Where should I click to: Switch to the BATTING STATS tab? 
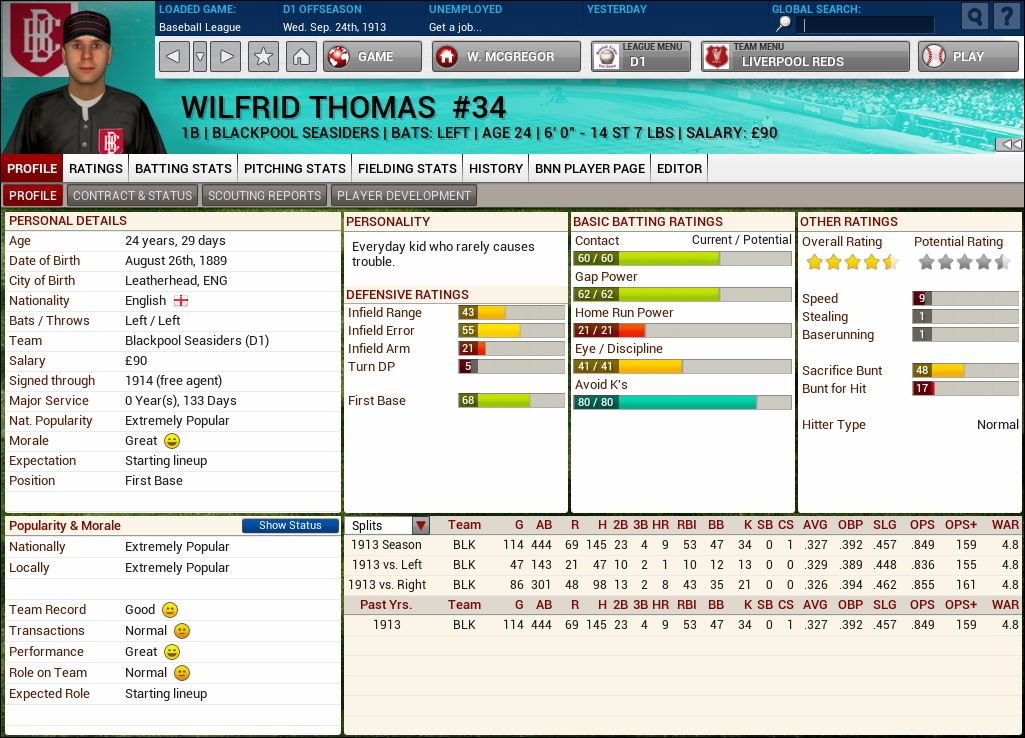pyautogui.click(x=183, y=168)
